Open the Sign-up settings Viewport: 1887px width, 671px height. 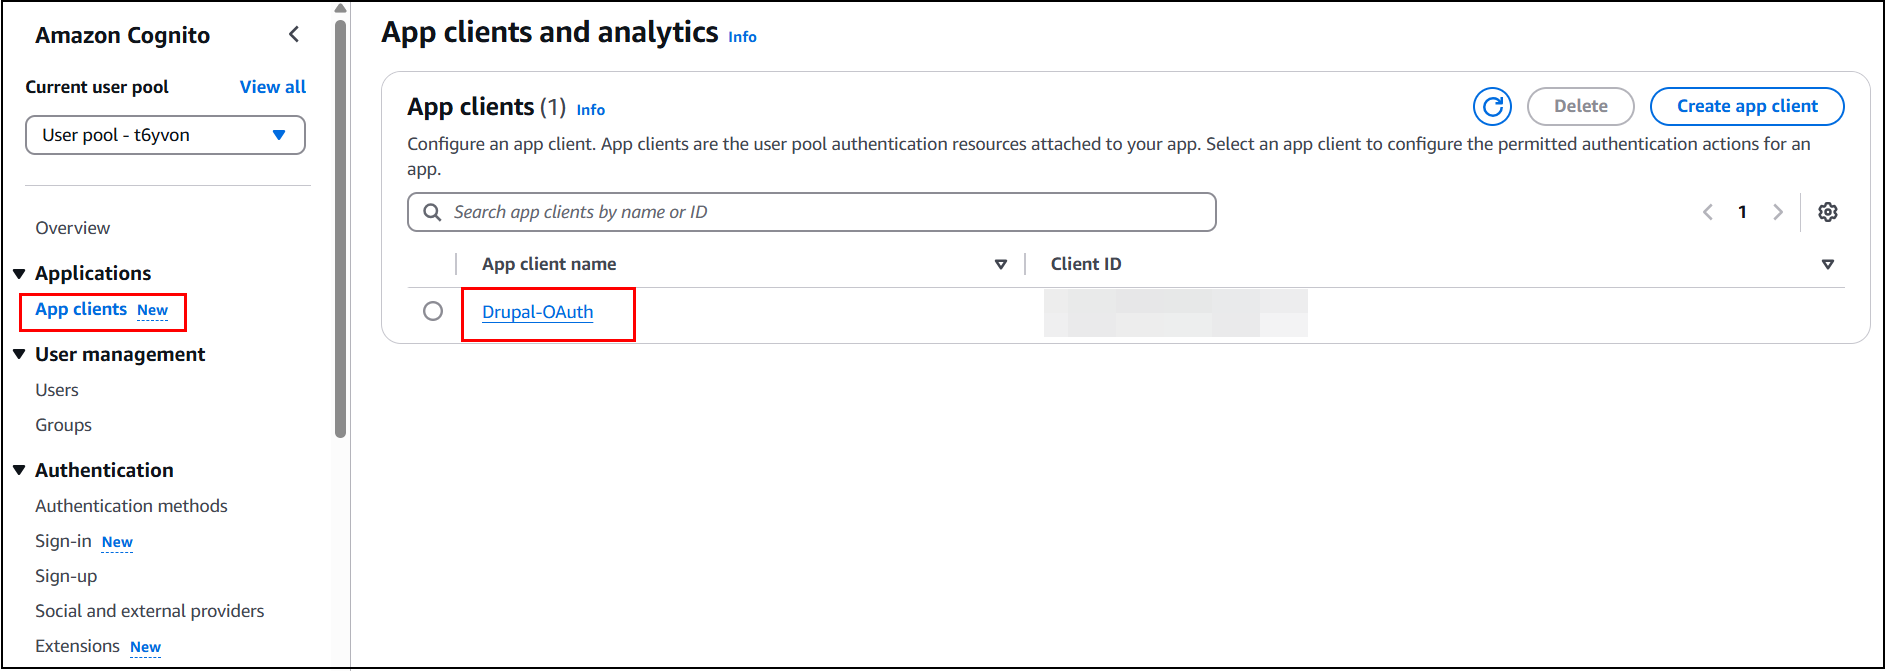(65, 575)
